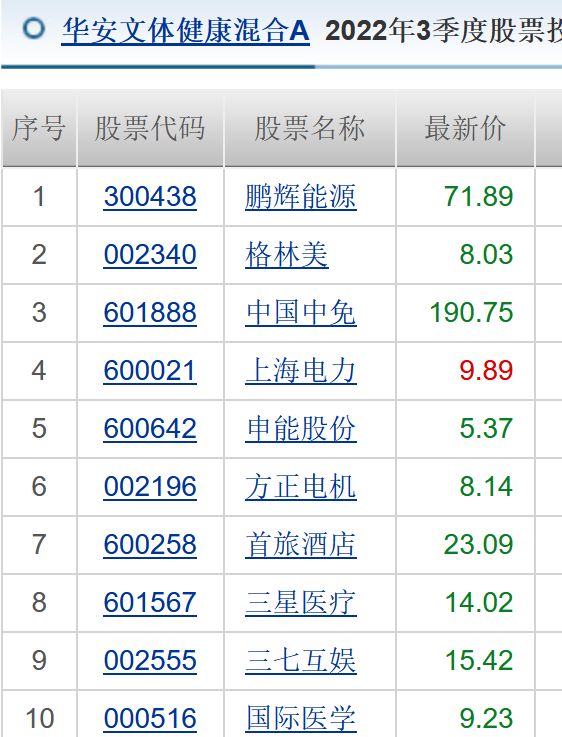This screenshot has width=562, height=737.
Task: Open stock code 002555 link
Action: [x=150, y=660]
